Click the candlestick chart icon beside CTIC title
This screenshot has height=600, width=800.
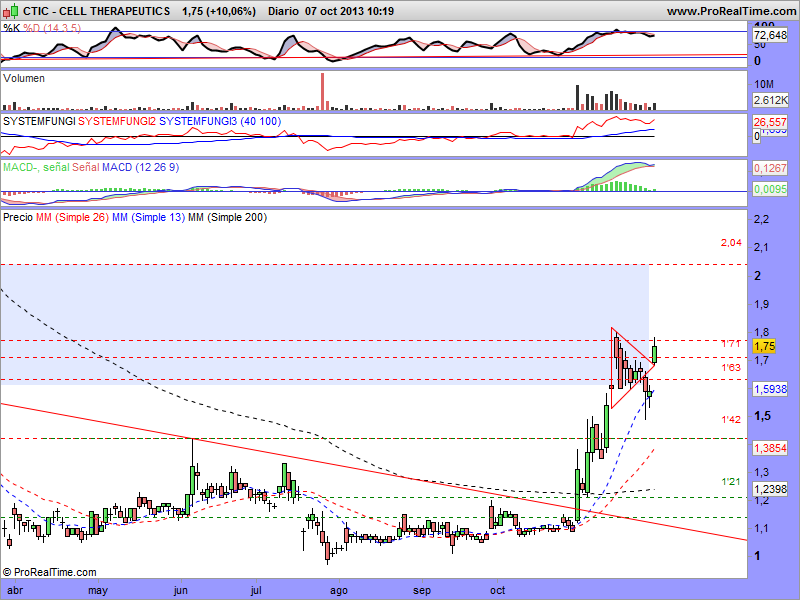pos(11,10)
